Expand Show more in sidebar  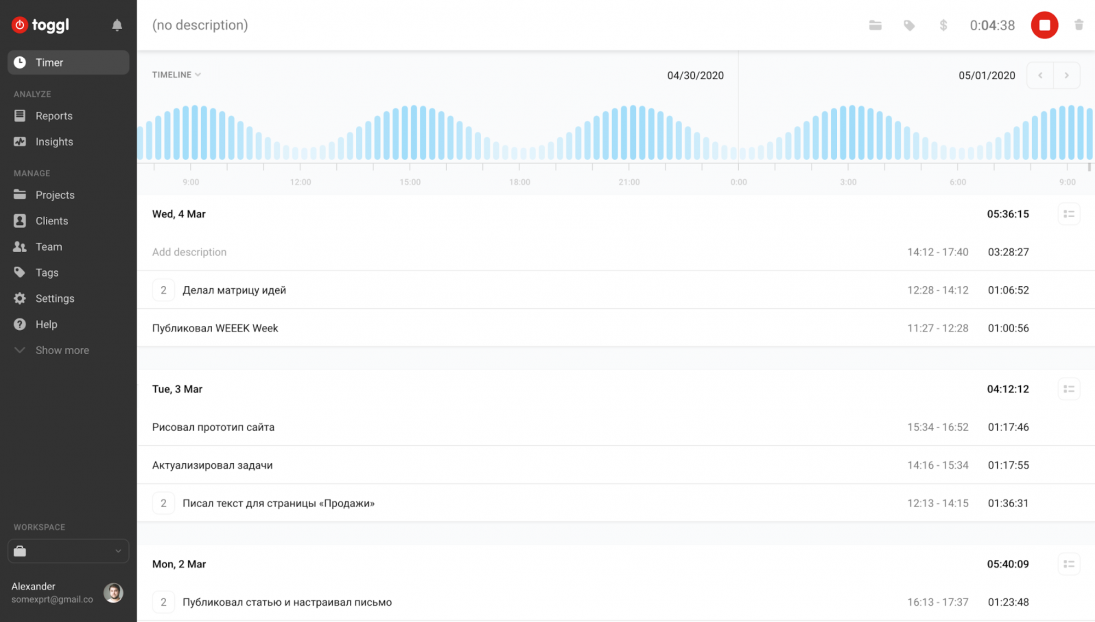point(62,350)
